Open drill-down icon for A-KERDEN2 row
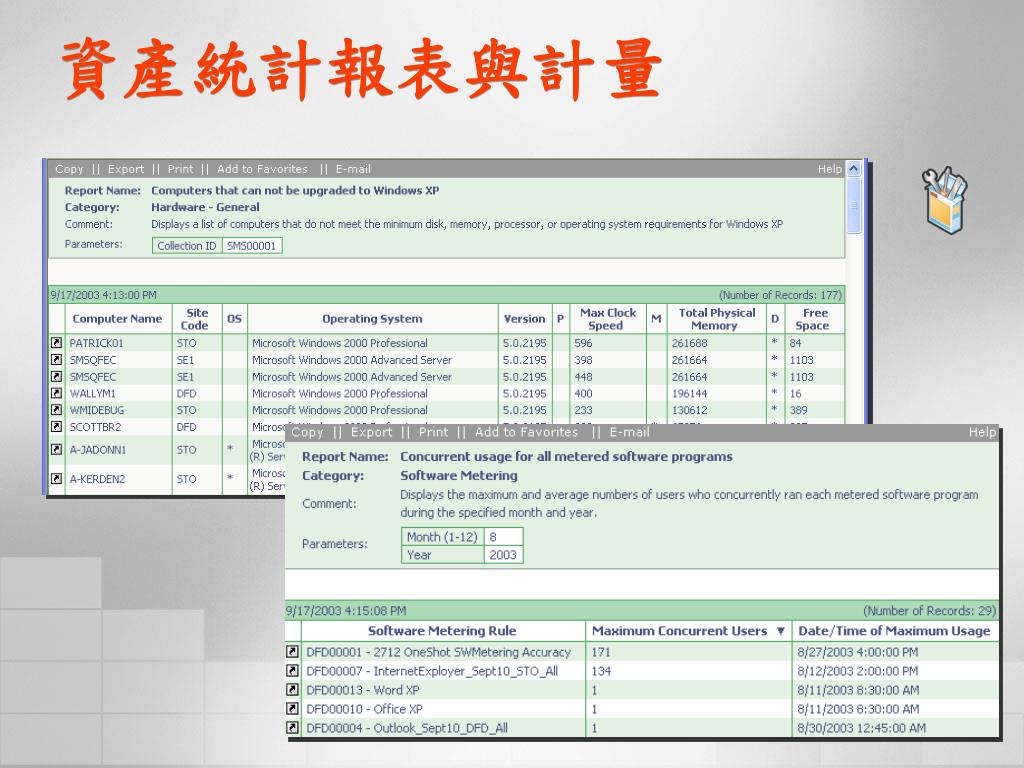Viewport: 1024px width, 768px height. [57, 479]
